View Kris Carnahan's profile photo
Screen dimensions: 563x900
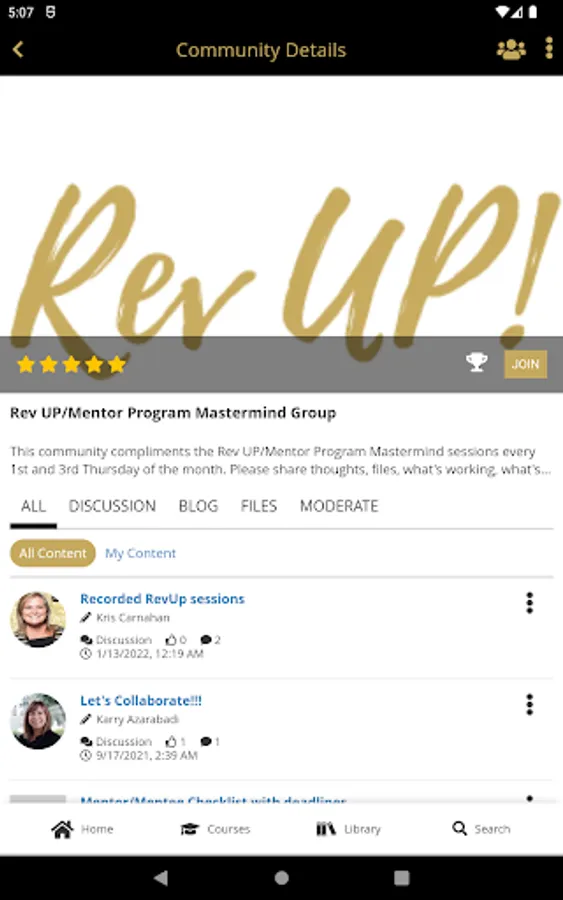tap(38, 619)
